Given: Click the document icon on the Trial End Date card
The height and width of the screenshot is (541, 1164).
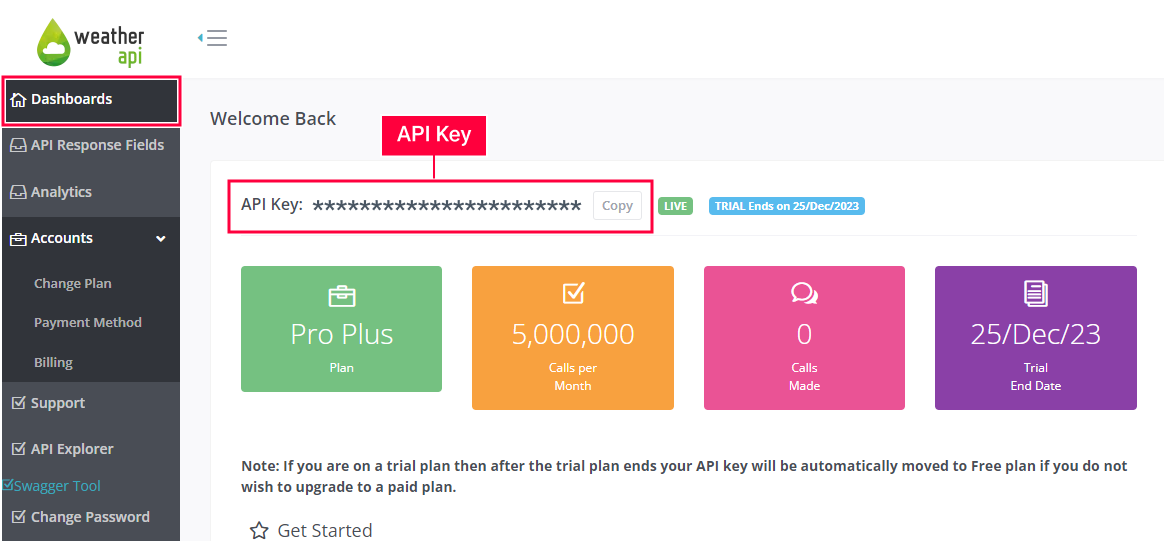Looking at the screenshot, I should 1036,295.
